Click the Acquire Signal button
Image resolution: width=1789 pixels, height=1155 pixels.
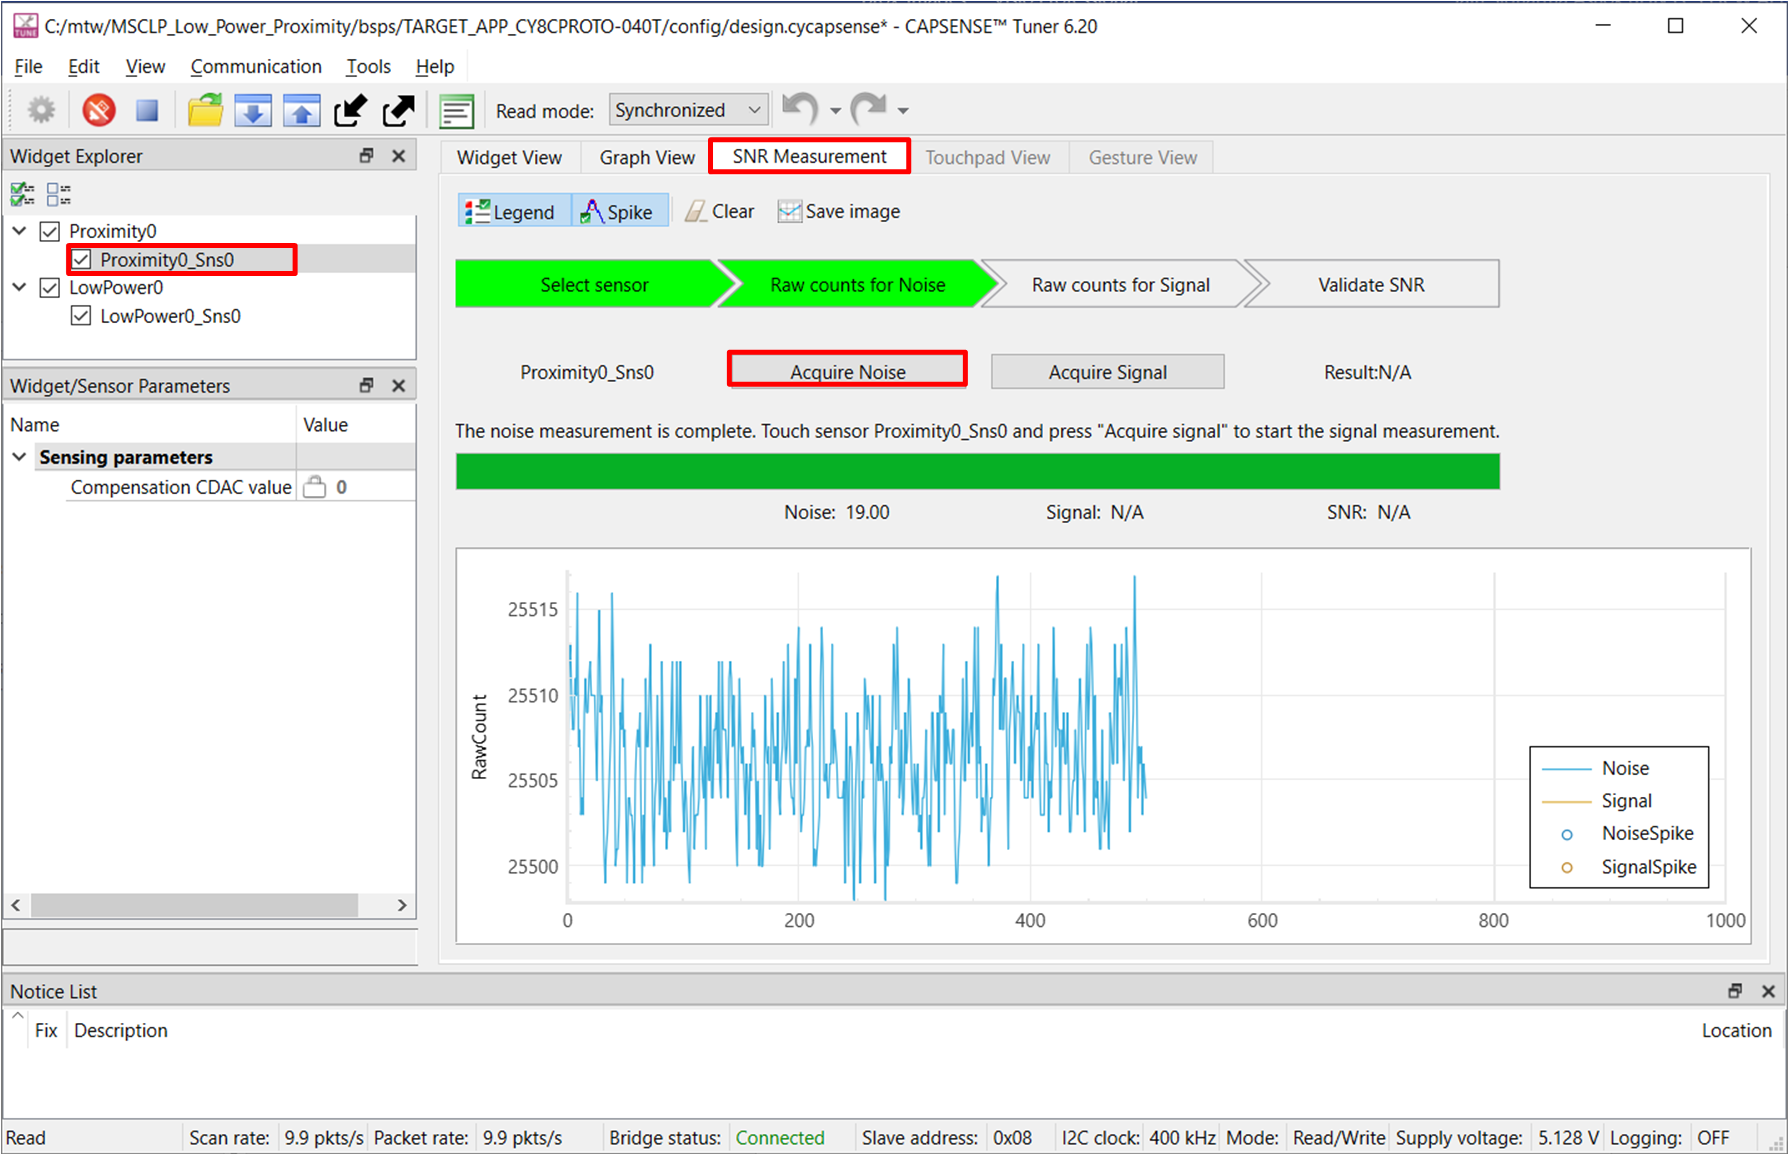coord(1107,371)
